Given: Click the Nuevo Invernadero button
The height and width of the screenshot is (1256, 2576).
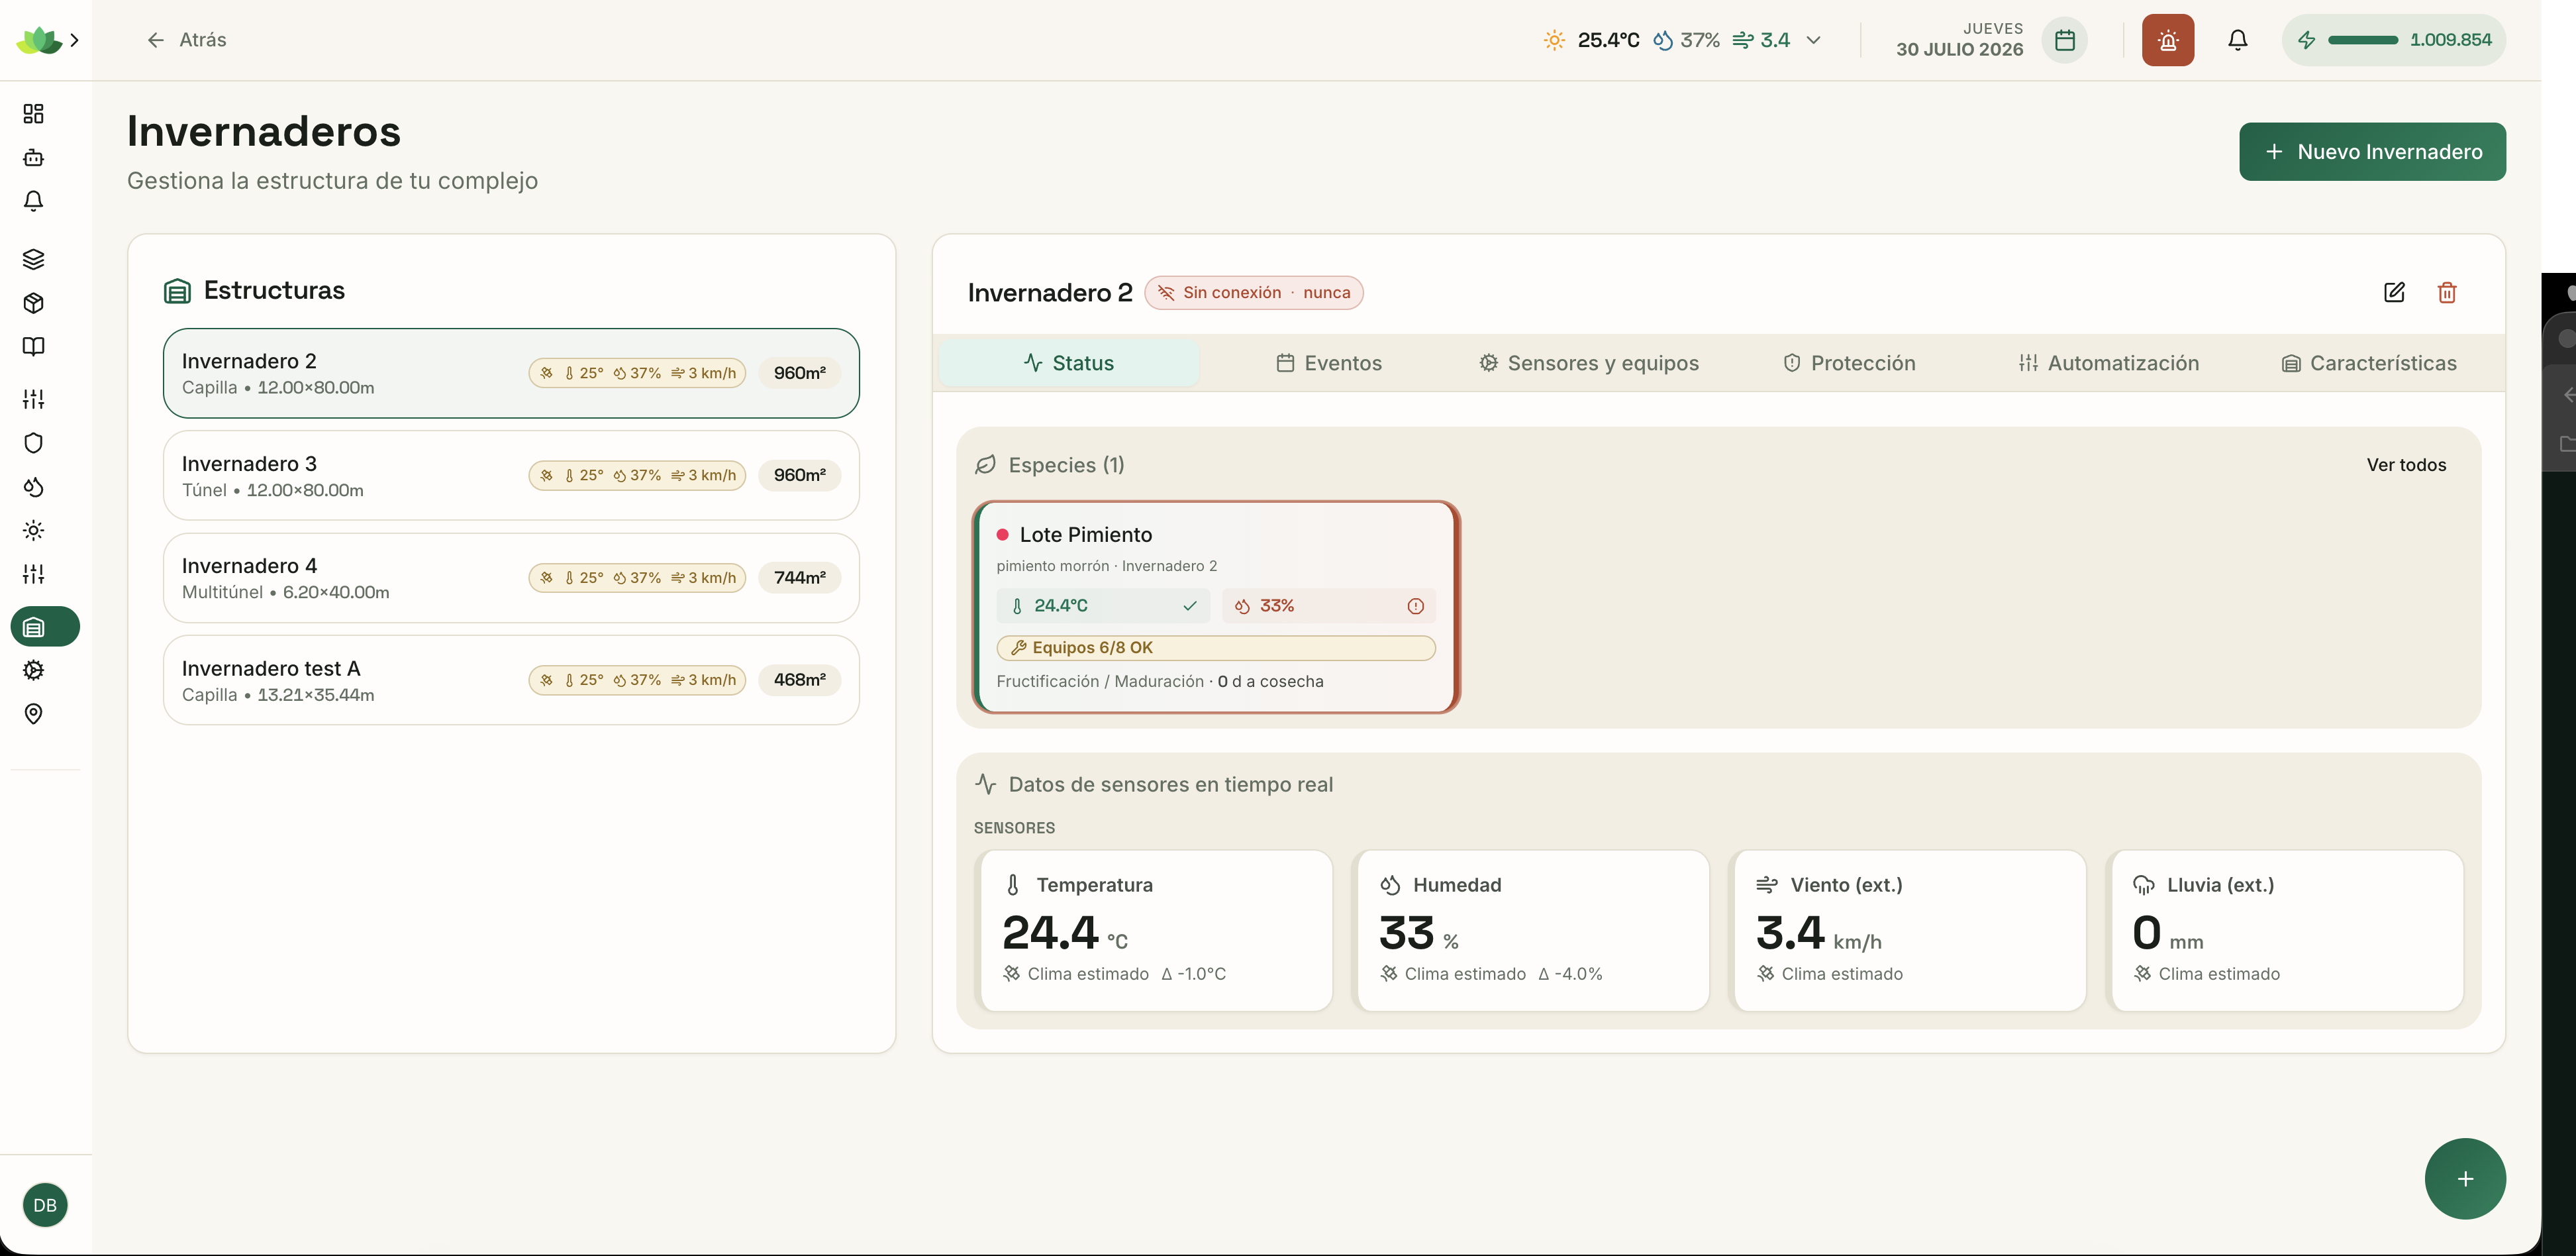Looking at the screenshot, I should coord(2372,152).
